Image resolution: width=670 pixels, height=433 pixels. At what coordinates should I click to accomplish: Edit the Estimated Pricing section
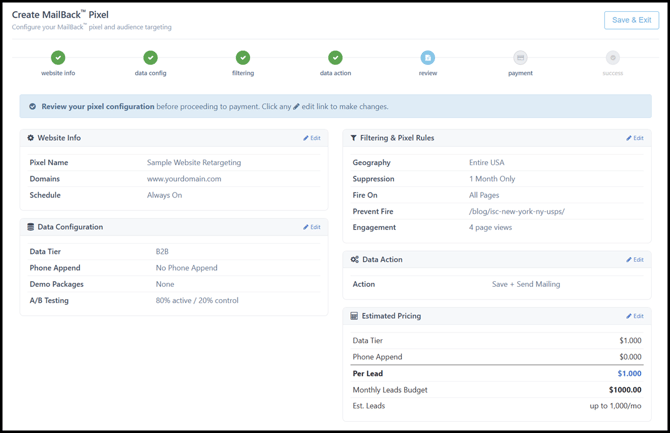coord(635,316)
